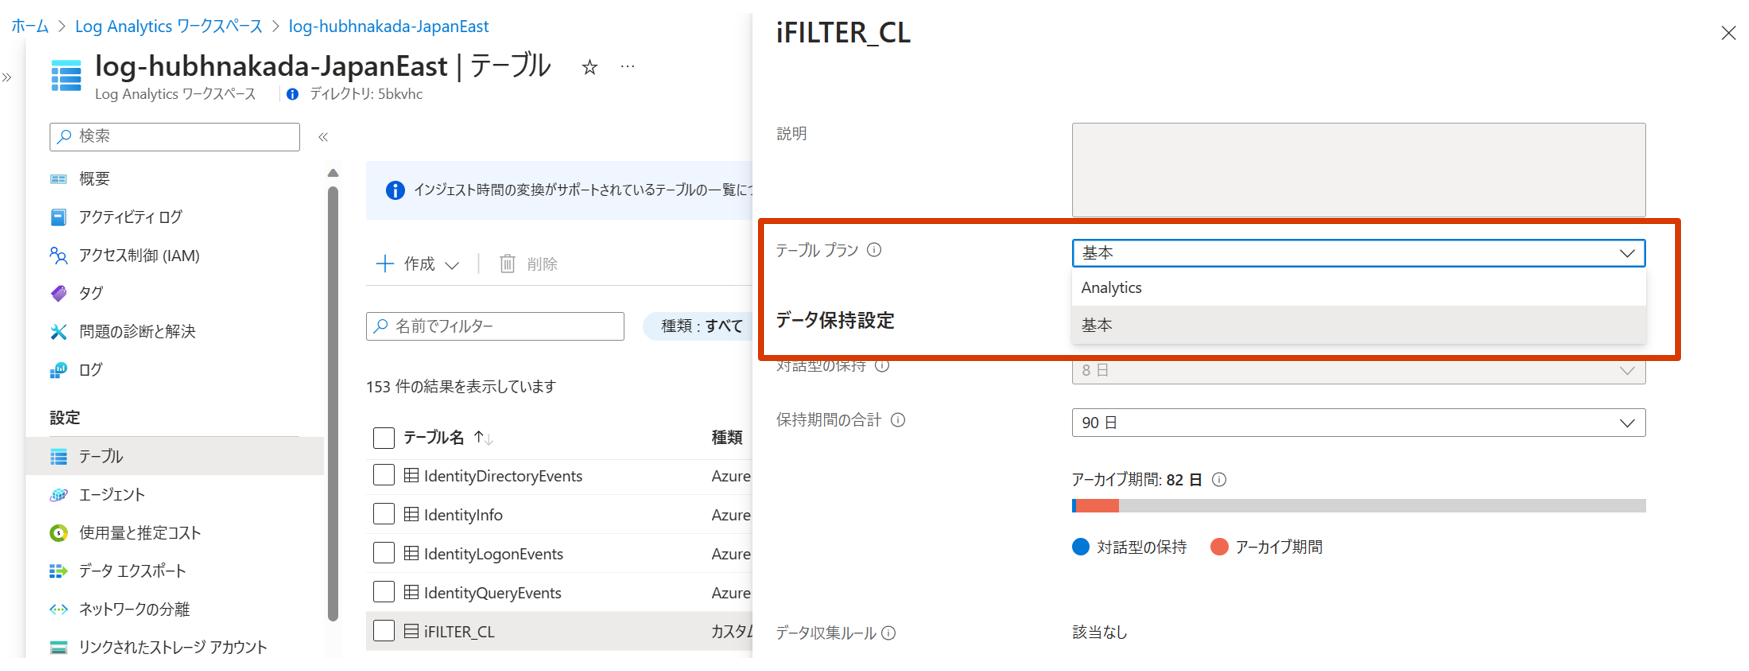Click the sidebar search box

click(175, 137)
